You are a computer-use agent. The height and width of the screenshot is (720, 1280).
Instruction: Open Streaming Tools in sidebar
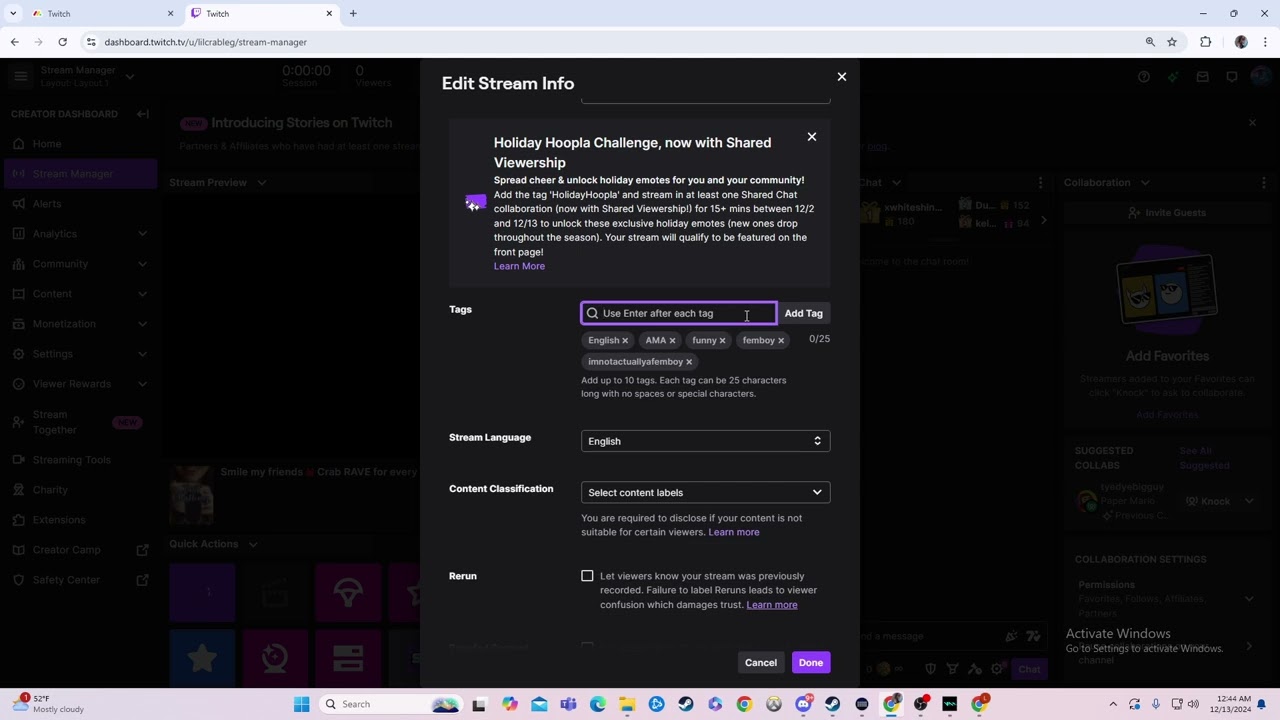coord(78,460)
